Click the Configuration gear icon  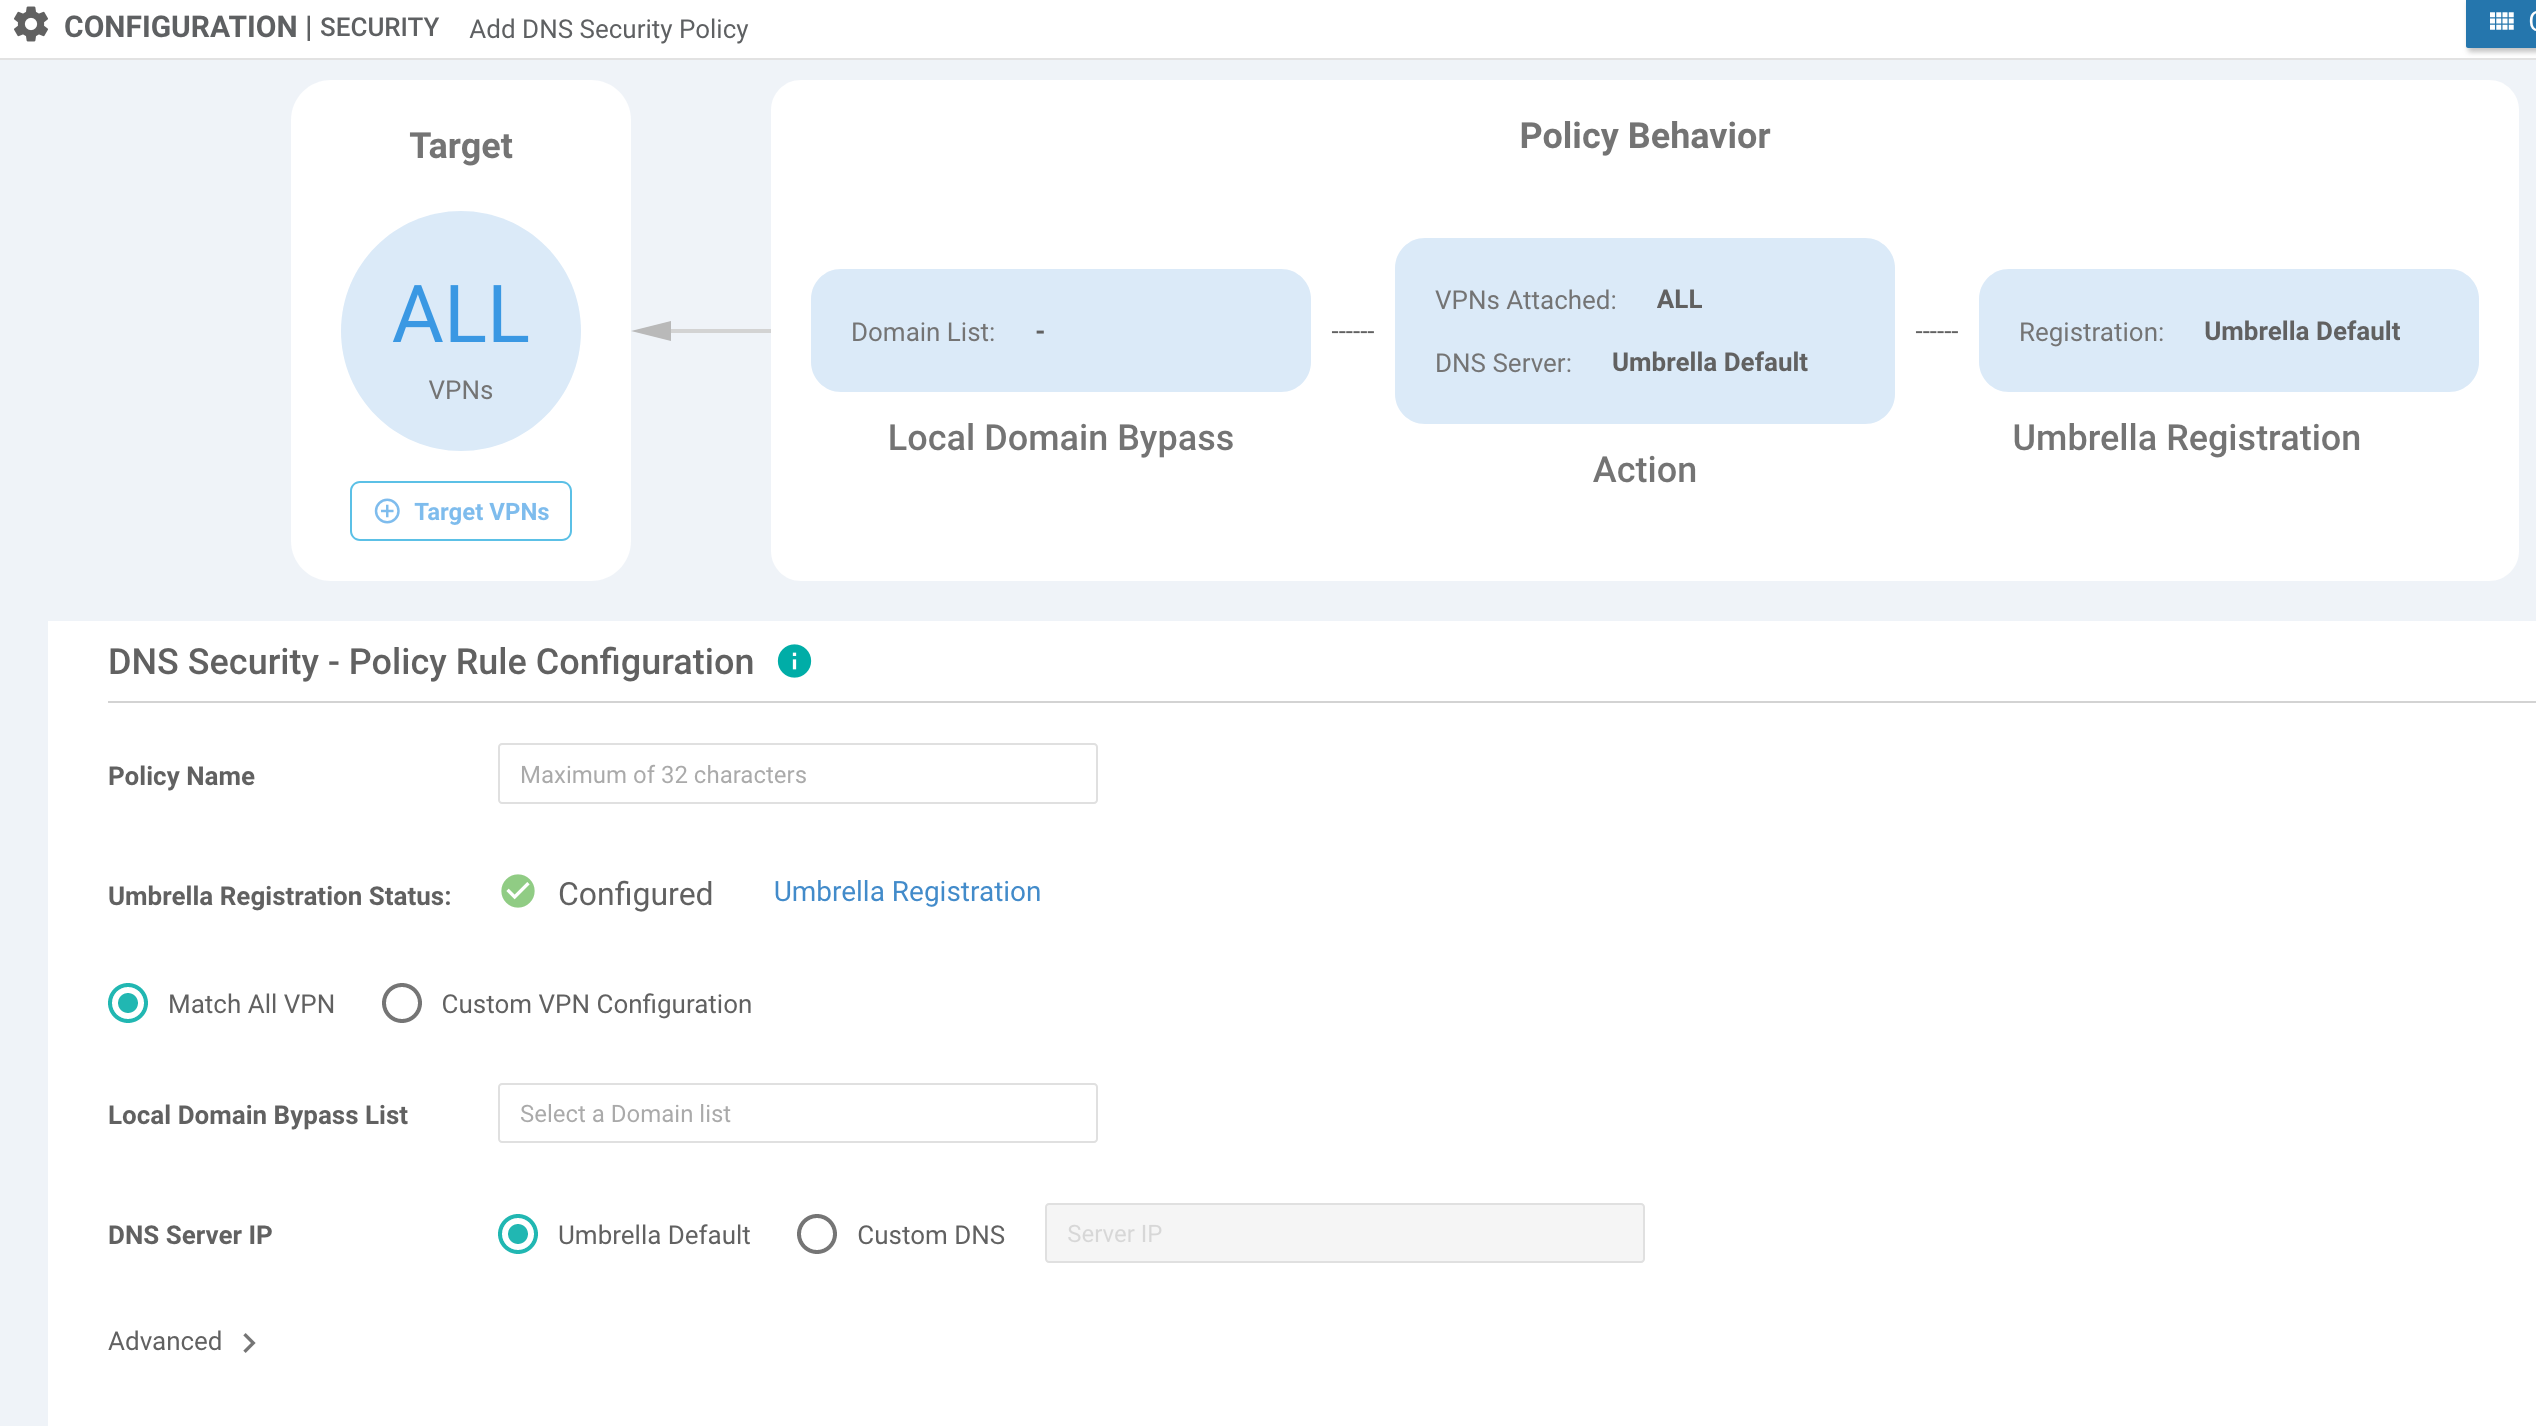[x=31, y=25]
